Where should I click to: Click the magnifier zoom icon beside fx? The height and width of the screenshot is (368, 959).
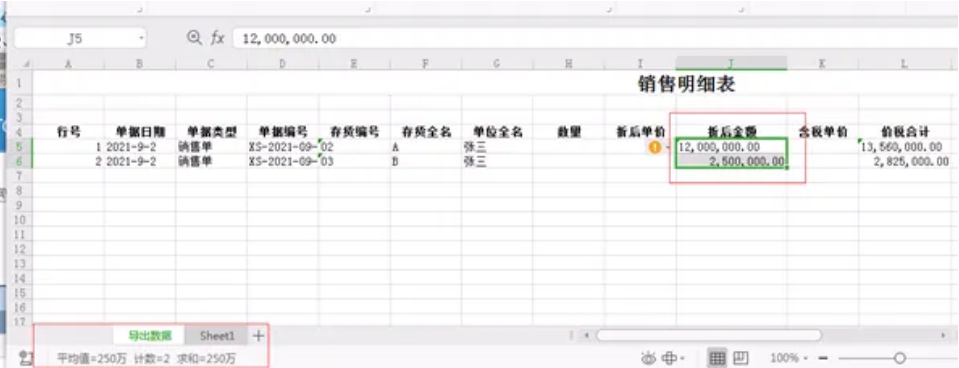pyautogui.click(x=194, y=38)
